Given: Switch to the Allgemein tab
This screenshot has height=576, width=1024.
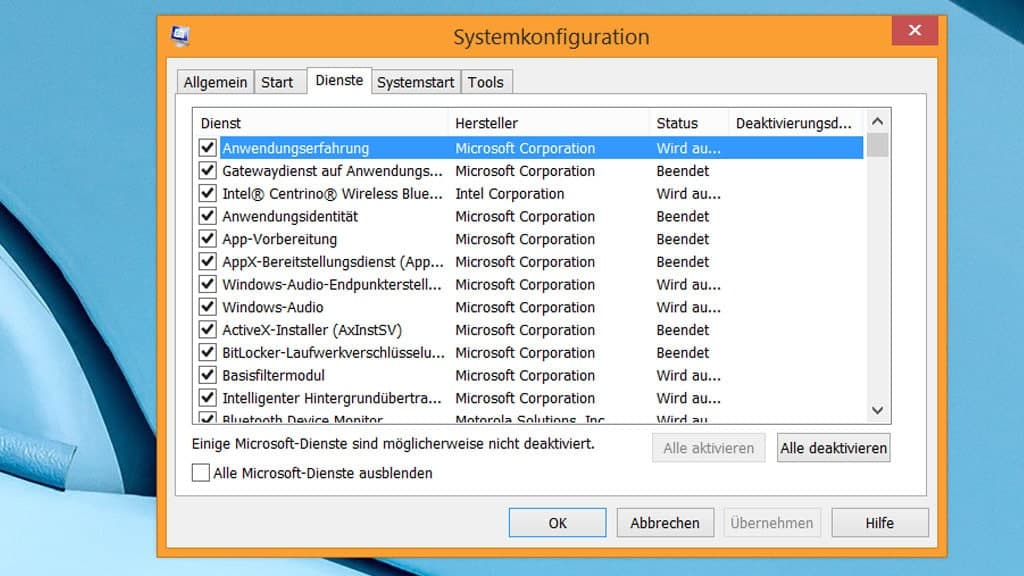Looking at the screenshot, I should coord(215,82).
